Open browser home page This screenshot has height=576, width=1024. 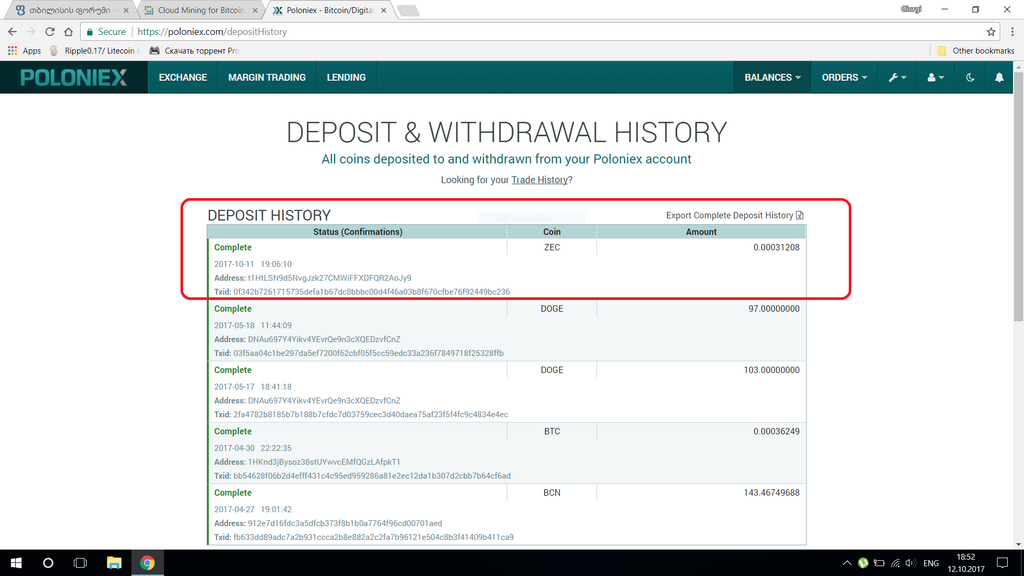[68, 31]
